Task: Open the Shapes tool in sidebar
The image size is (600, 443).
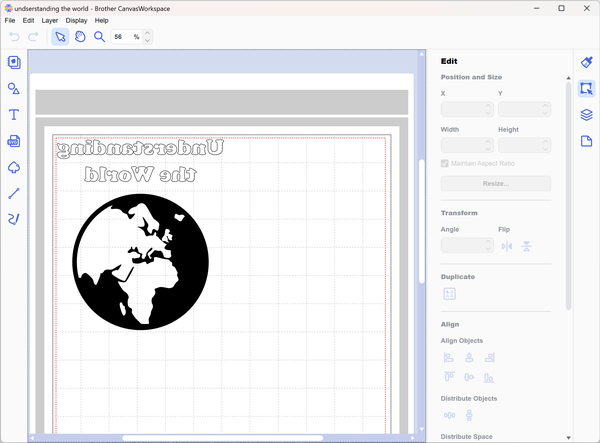Action: [14, 89]
